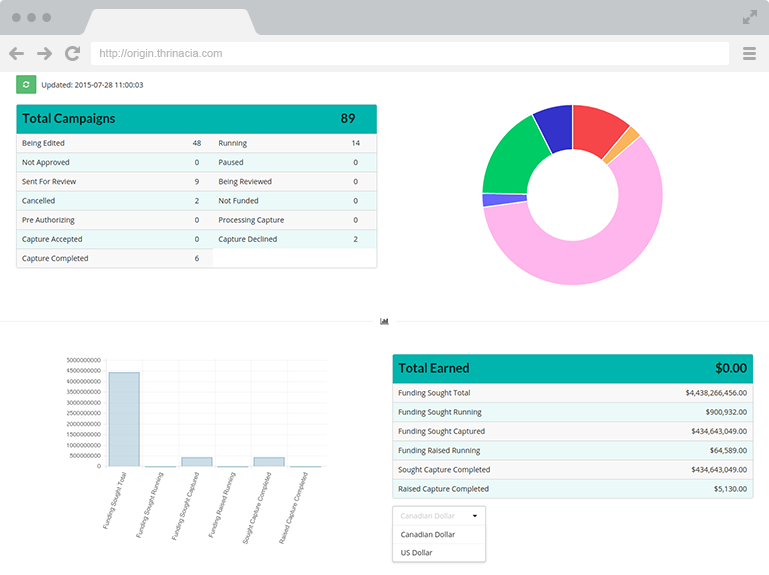This screenshot has height=575, width=769.
Task: Click the Total Campaigns header
Action: (196, 119)
